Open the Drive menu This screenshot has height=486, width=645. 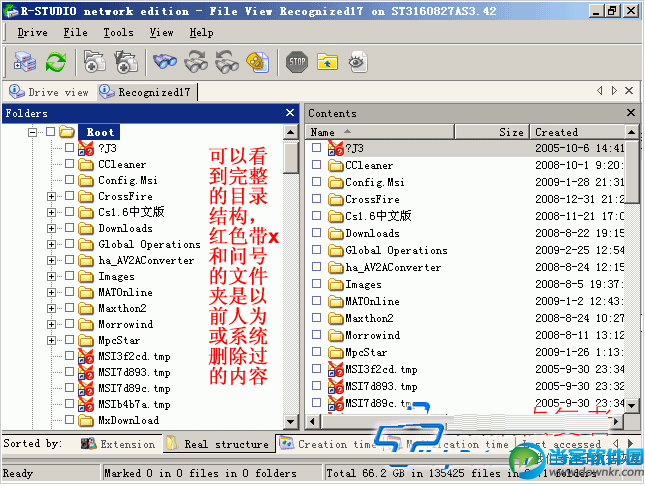(32, 33)
